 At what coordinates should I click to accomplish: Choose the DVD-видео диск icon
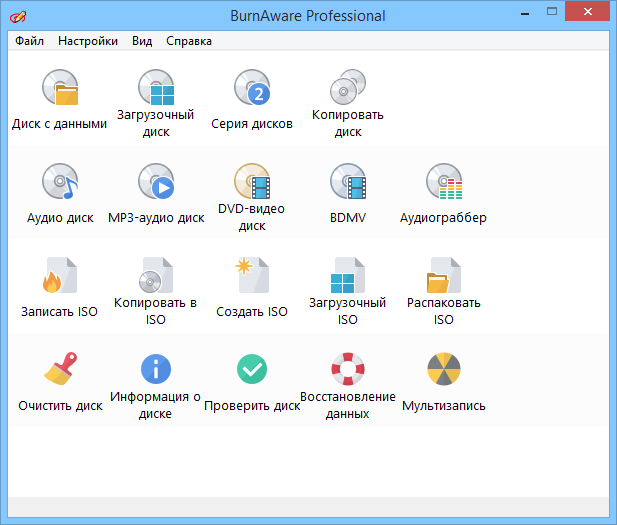point(252,183)
